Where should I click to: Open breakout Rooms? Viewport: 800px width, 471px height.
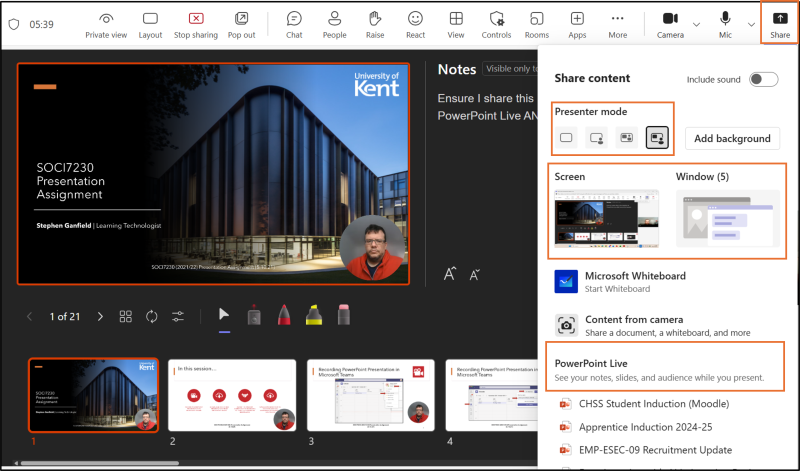537,26
